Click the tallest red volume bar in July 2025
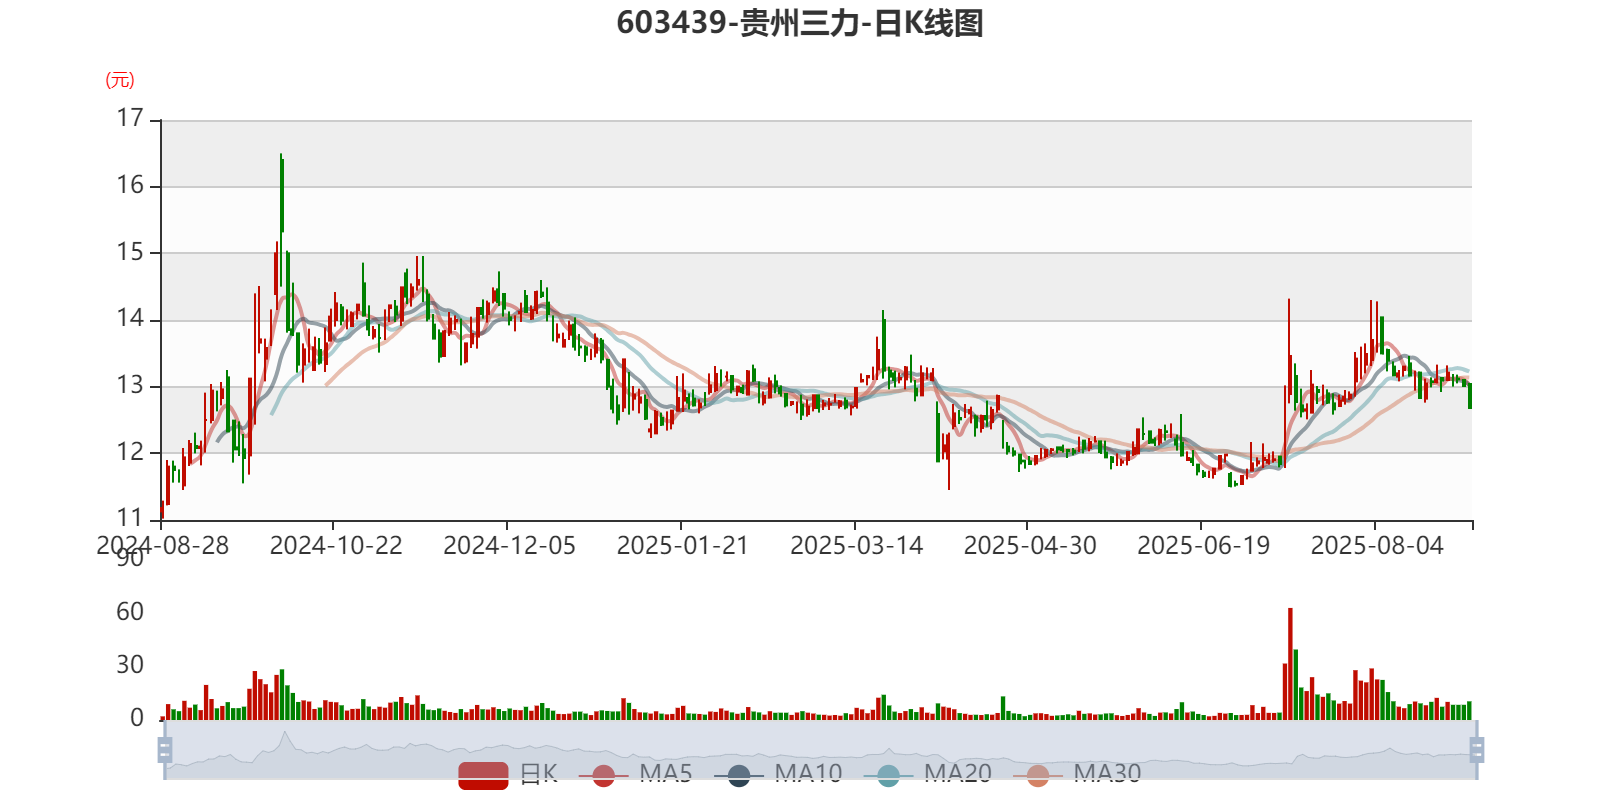The image size is (1600, 800). point(1290,664)
